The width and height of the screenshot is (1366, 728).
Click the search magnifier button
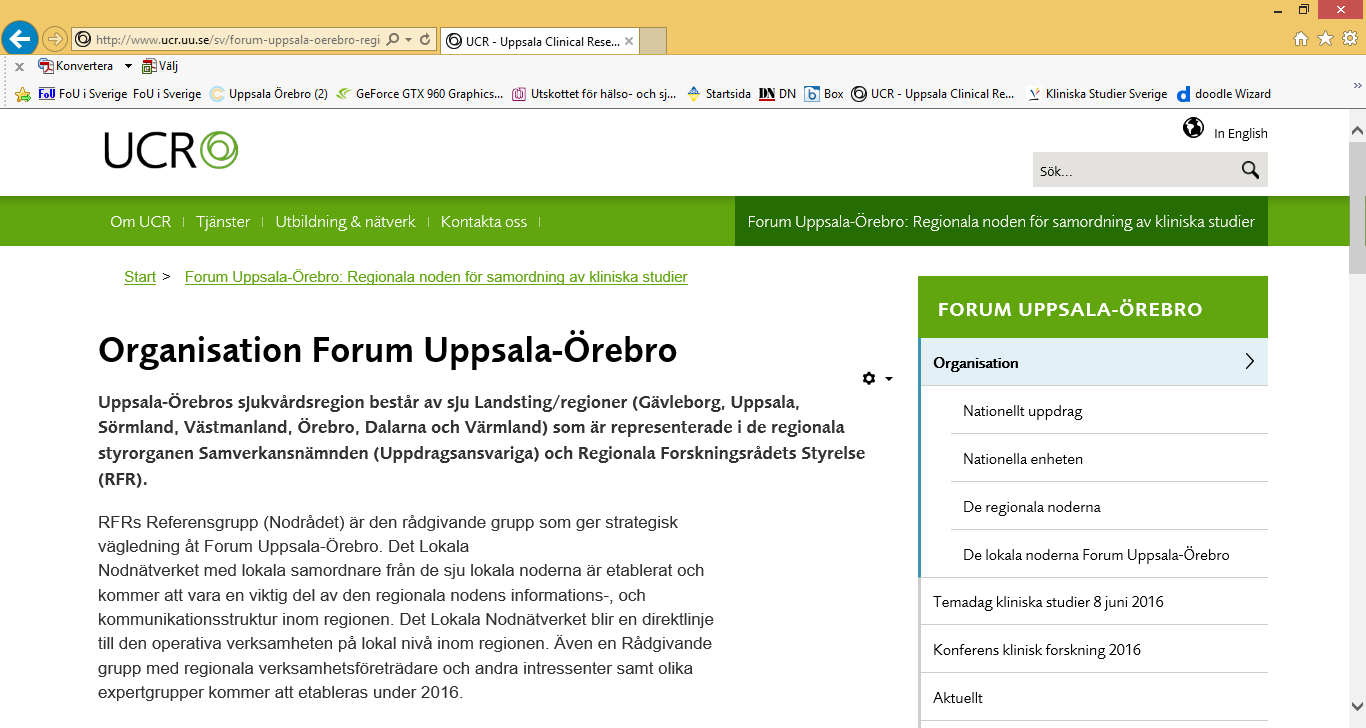click(x=1250, y=170)
